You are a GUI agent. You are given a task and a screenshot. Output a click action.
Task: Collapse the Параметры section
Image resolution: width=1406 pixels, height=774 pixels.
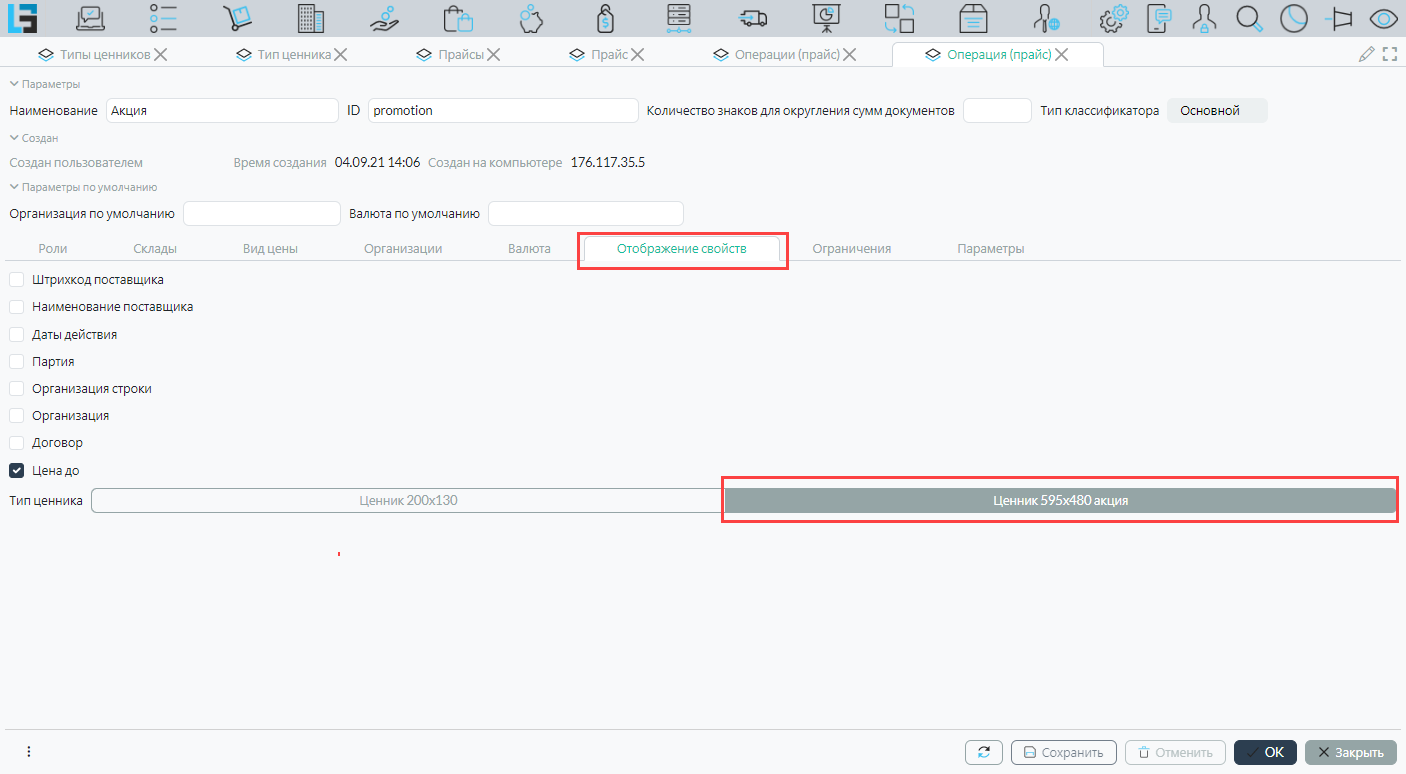(14, 84)
